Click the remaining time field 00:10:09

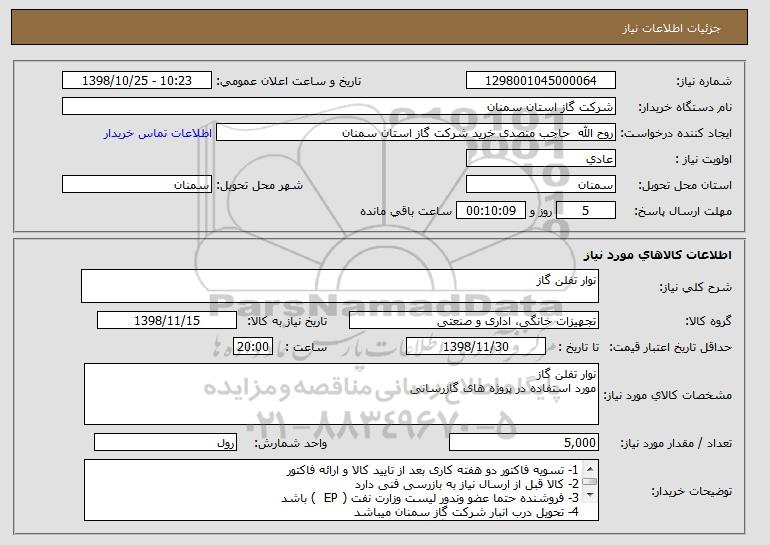pyautogui.click(x=491, y=211)
